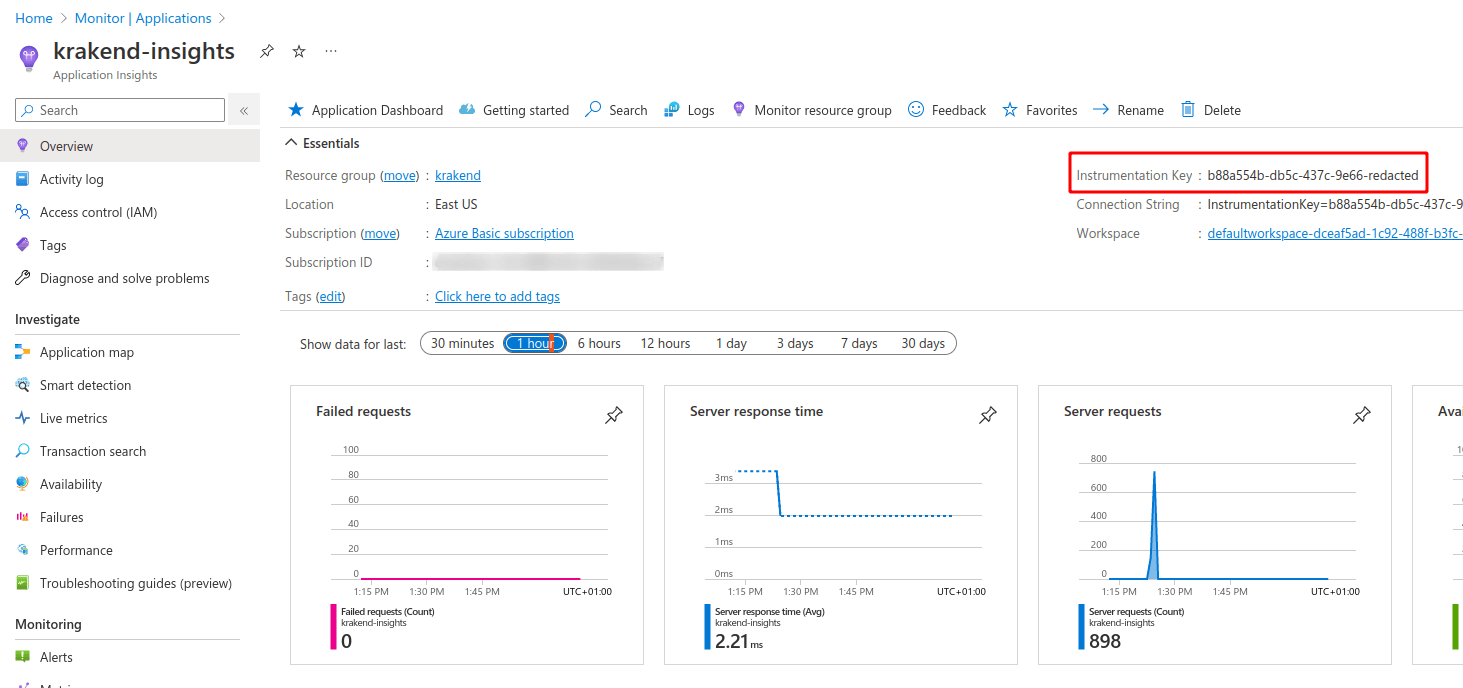Click the Monitor resource group lightbulb icon
This screenshot has width=1463, height=688.
[739, 110]
